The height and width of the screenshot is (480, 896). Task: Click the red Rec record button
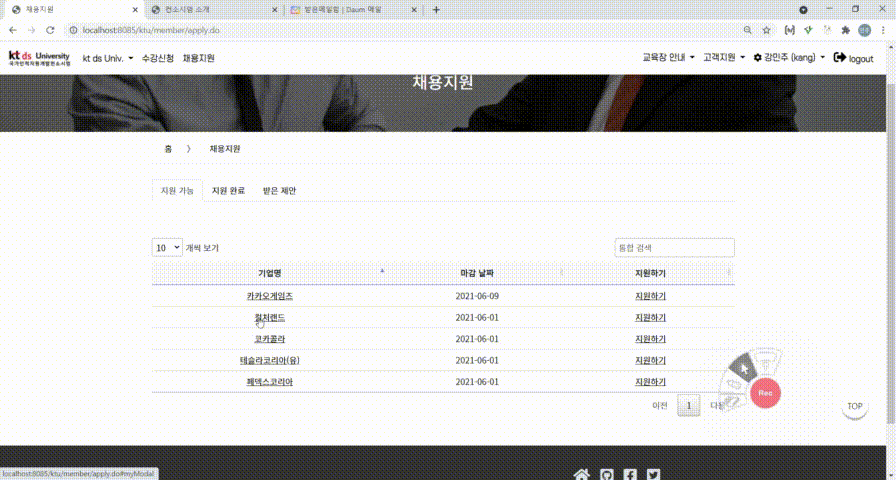765,393
